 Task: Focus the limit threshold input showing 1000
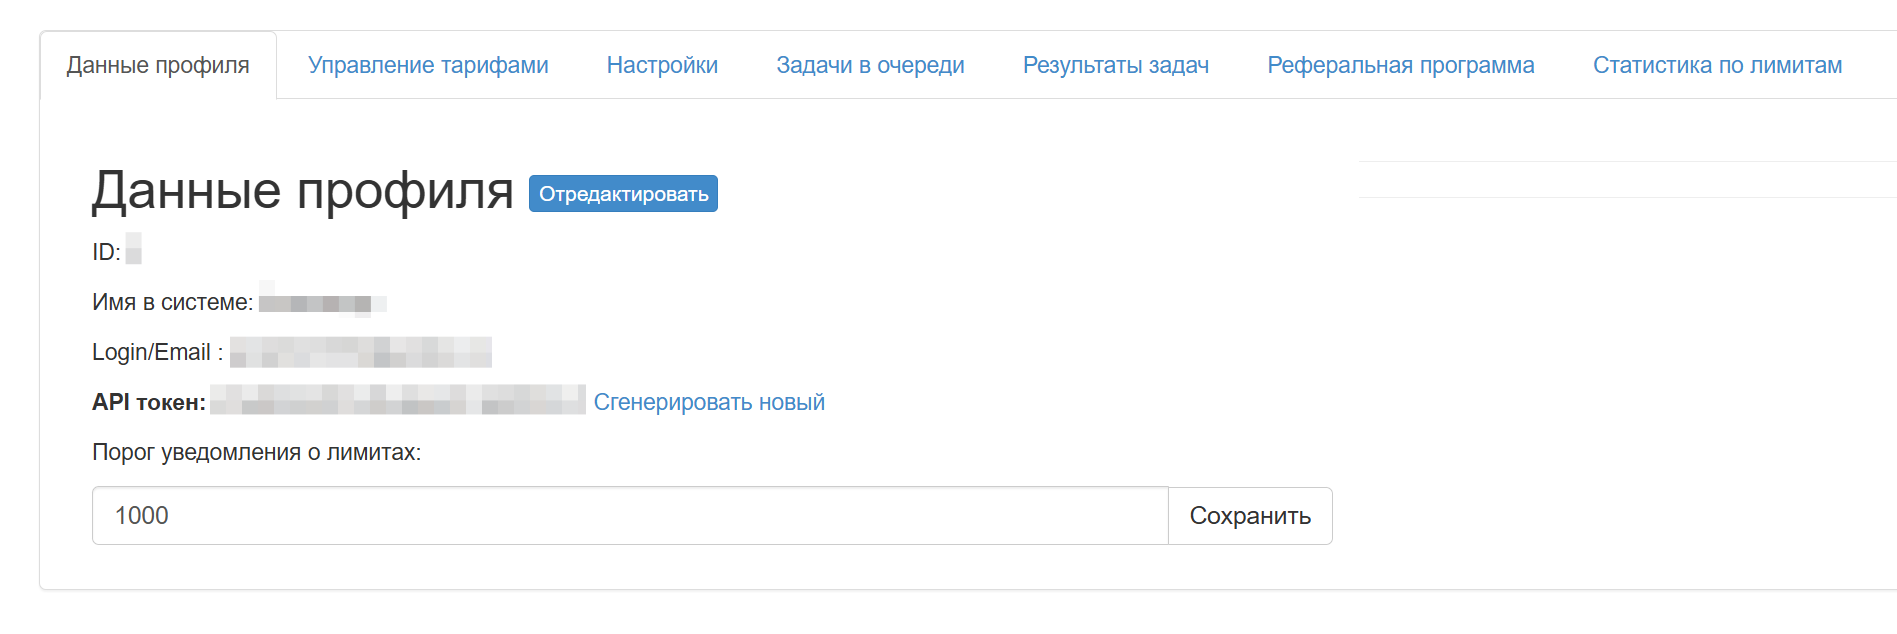pos(630,516)
